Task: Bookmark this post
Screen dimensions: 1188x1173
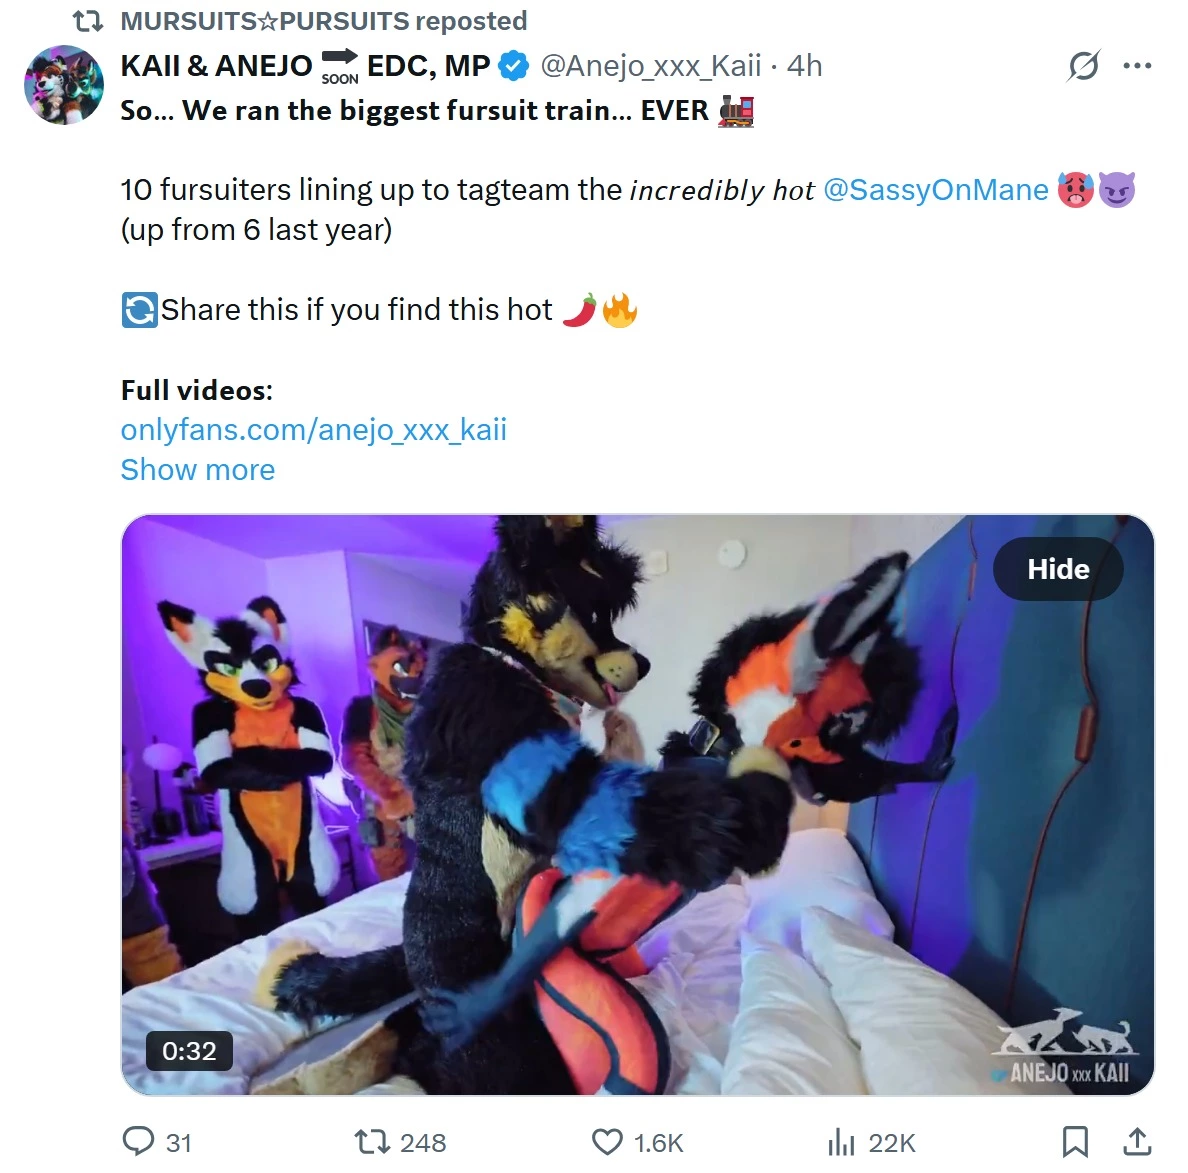Action: [1075, 1141]
